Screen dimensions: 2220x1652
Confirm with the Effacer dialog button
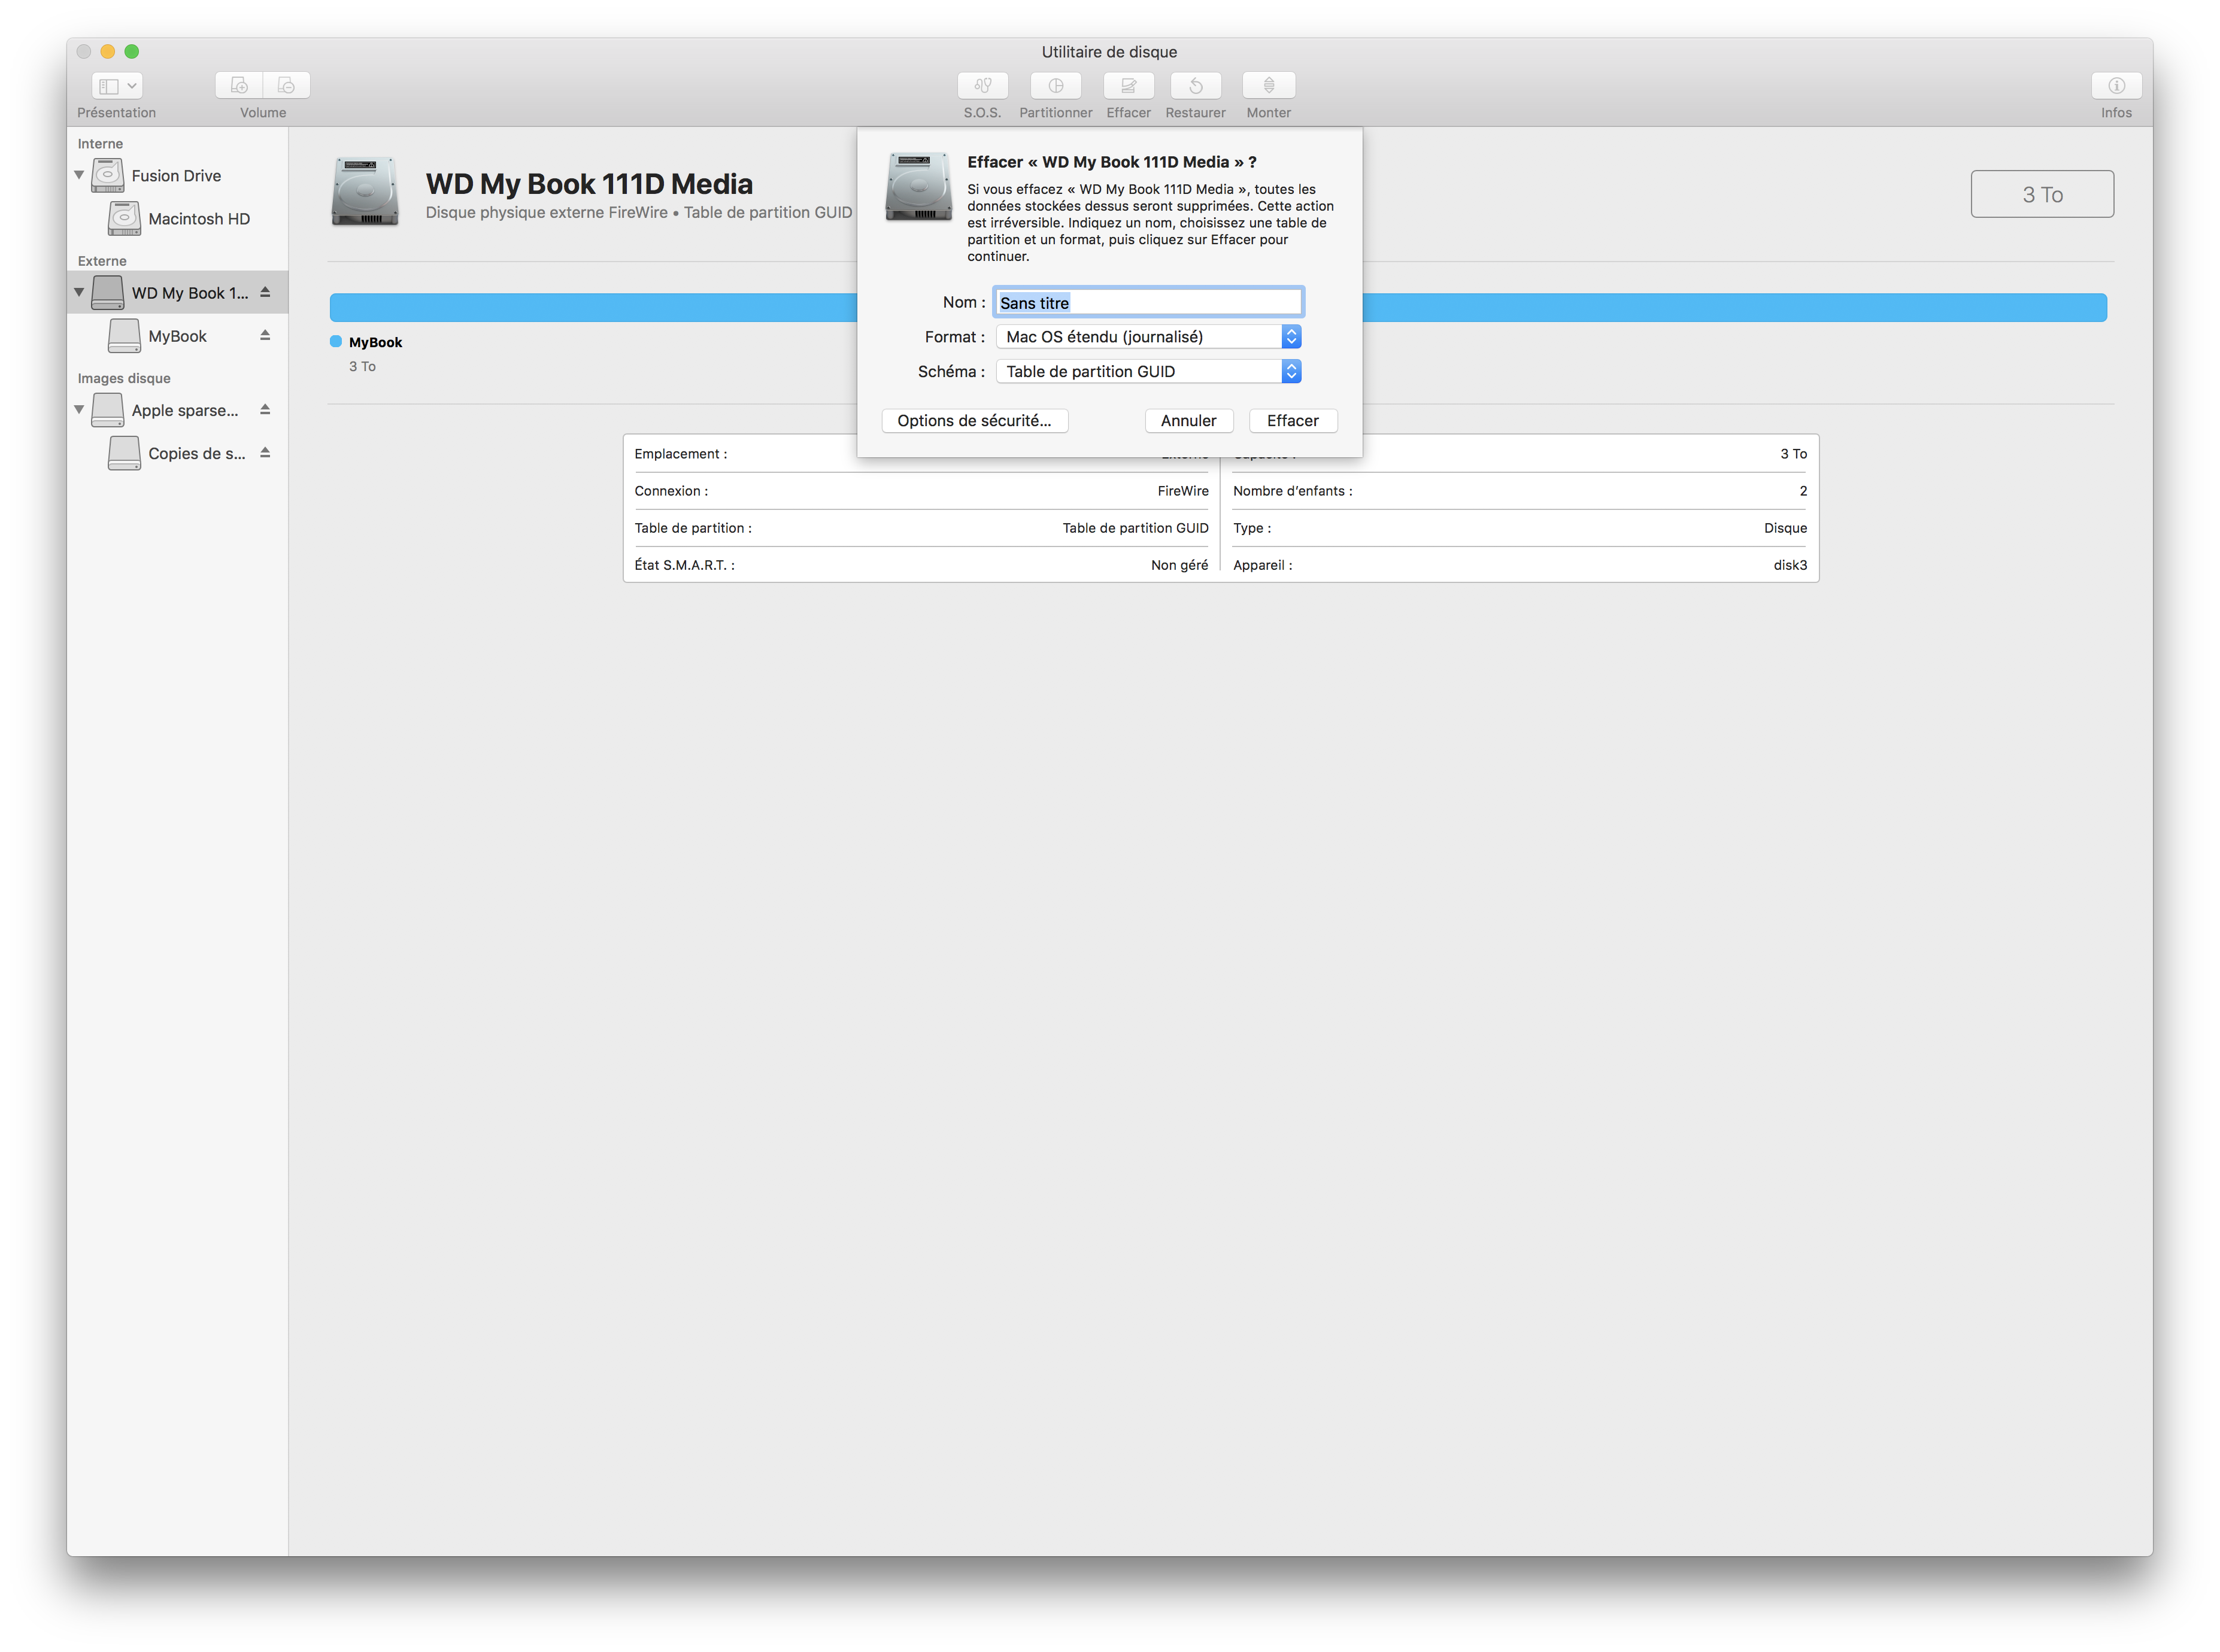coord(1292,421)
